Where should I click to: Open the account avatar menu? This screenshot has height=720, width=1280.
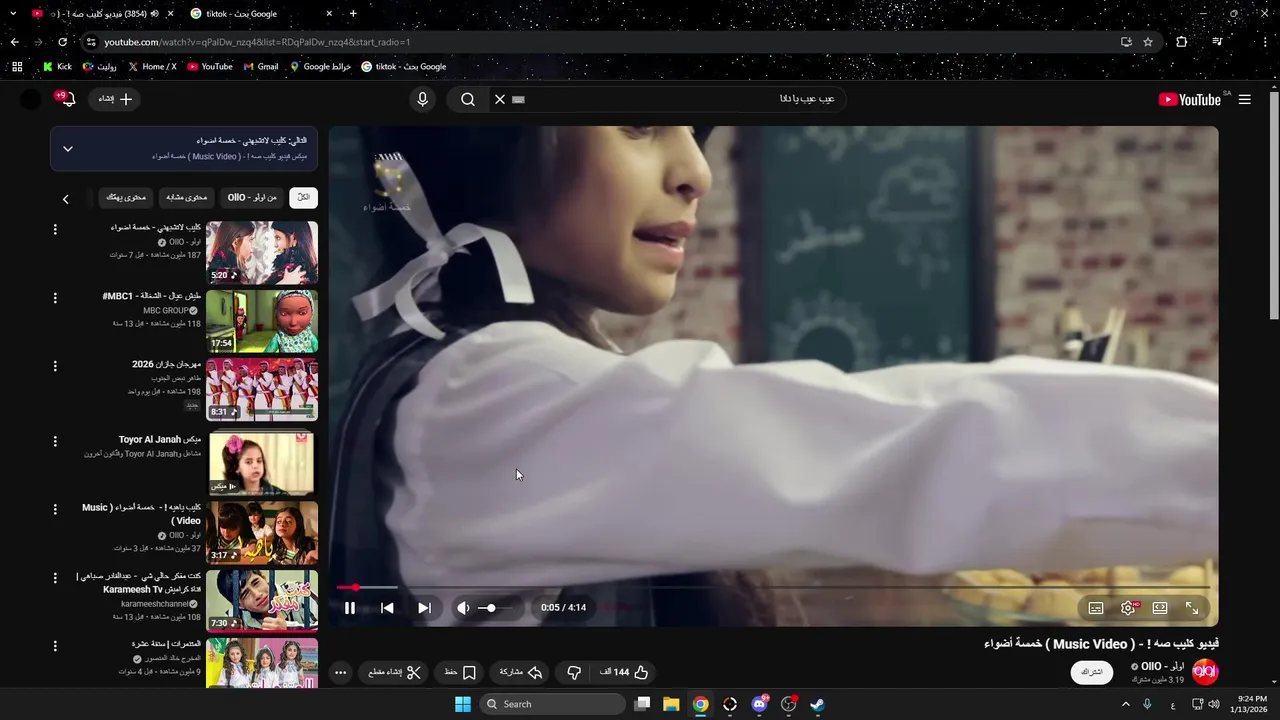(x=31, y=99)
